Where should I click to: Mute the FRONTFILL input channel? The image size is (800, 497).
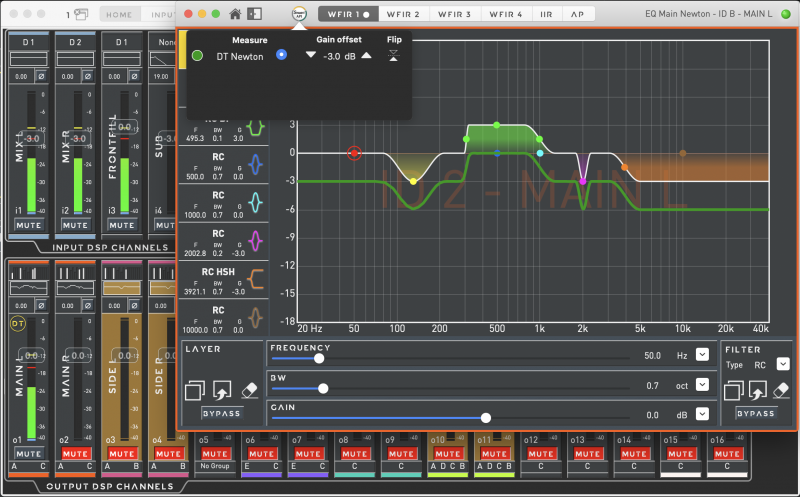coord(120,226)
